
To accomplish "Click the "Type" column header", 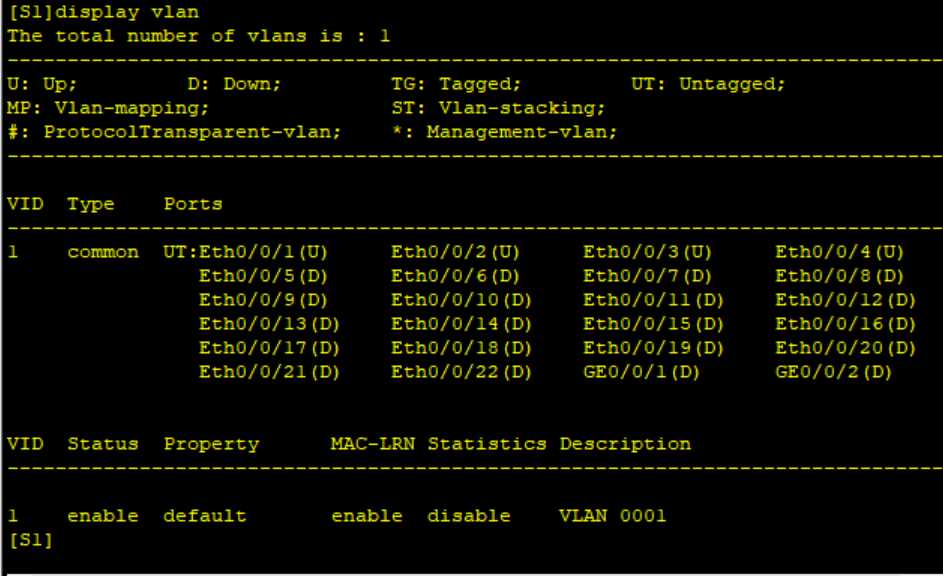I will [90, 203].
